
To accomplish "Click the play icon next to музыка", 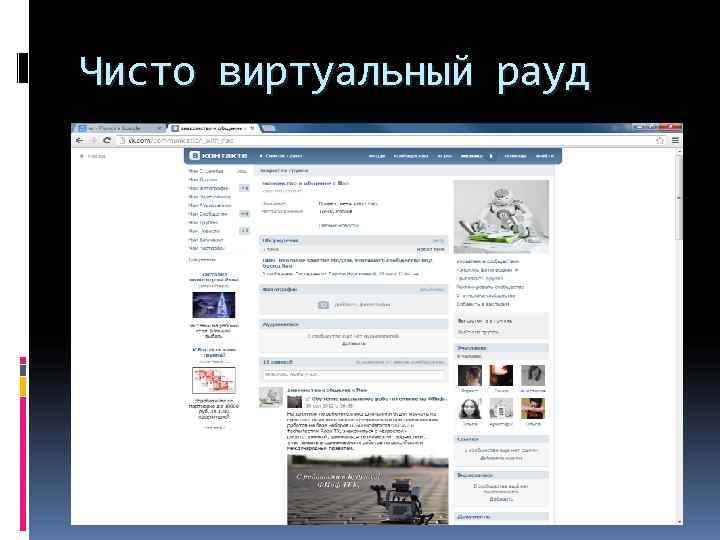I will pyautogui.click(x=491, y=156).
